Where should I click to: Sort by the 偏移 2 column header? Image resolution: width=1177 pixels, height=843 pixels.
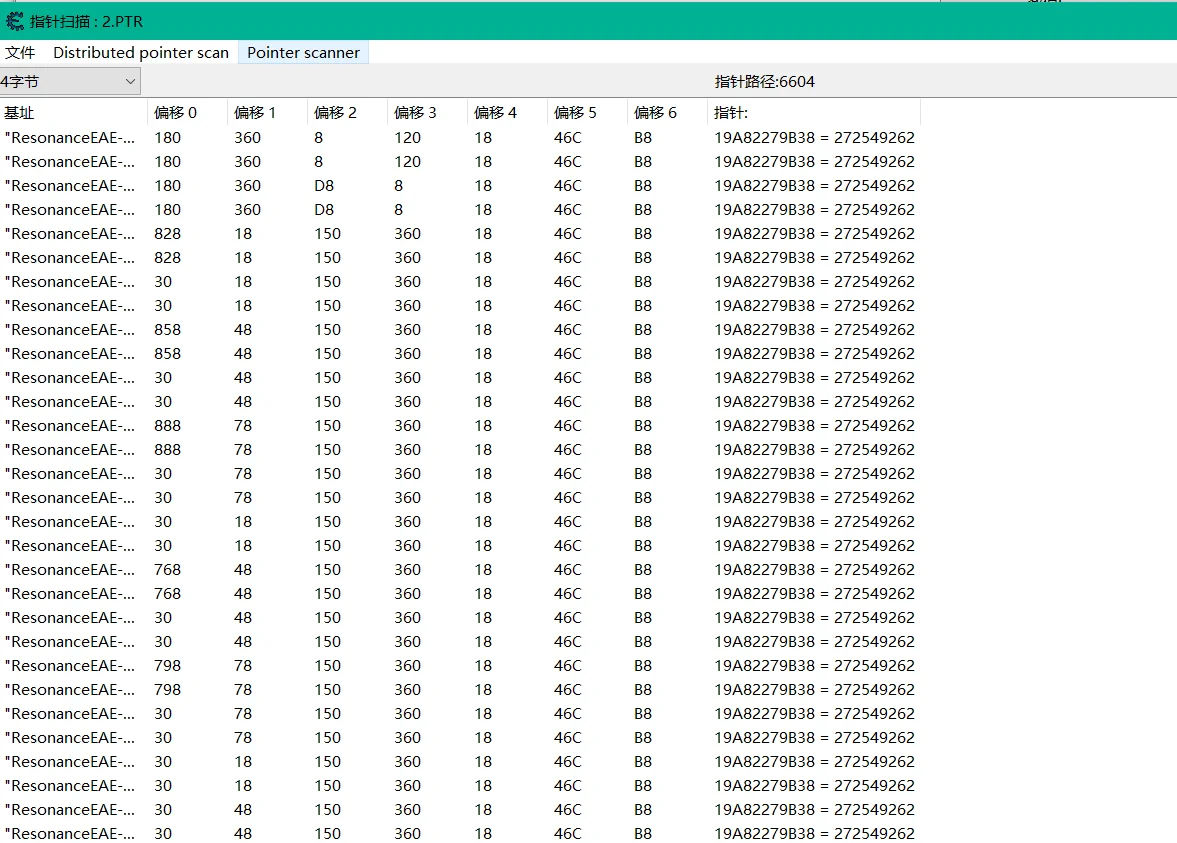coord(347,113)
